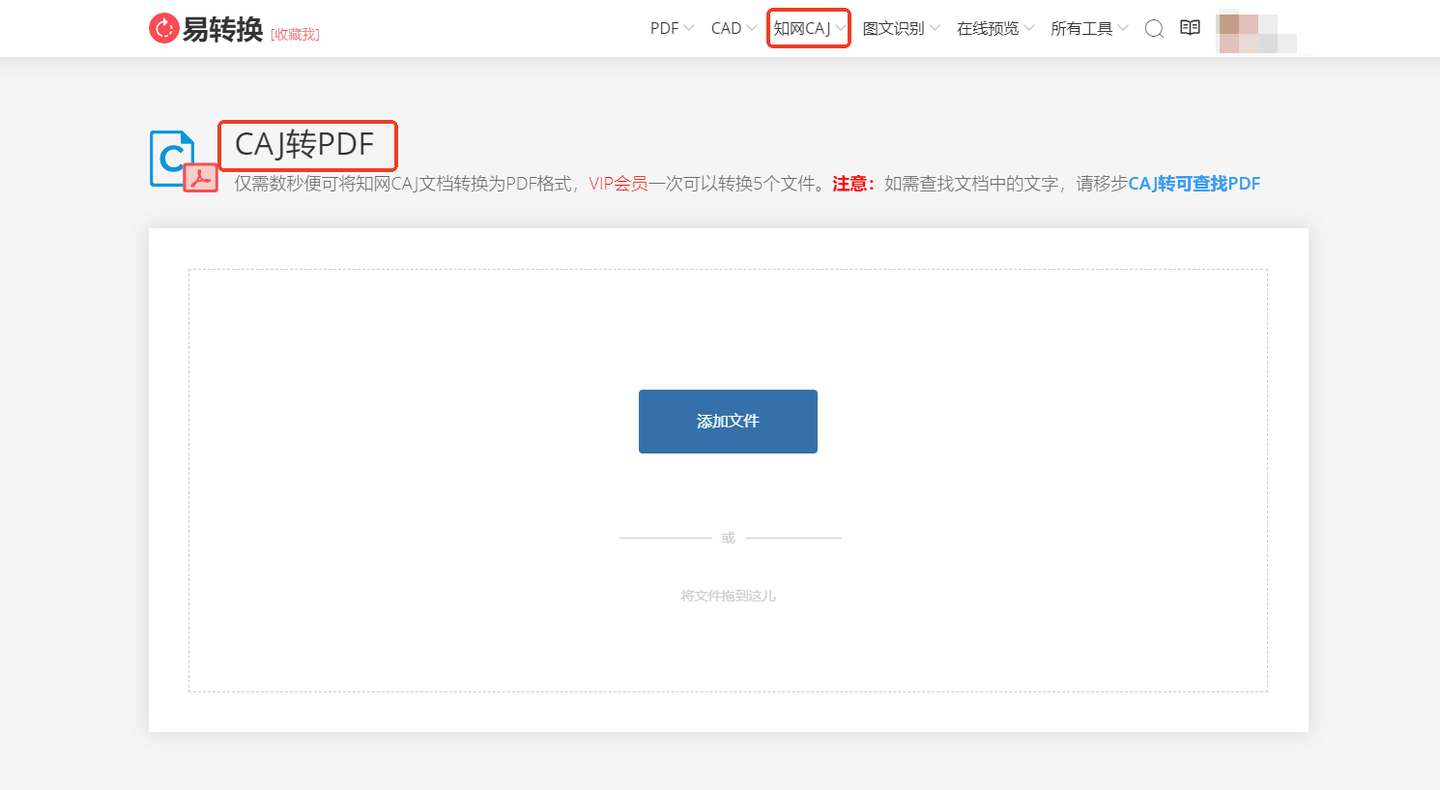Screen dimensions: 1440x790
Task: Open the search magnifier icon
Action: pyautogui.click(x=1153, y=28)
